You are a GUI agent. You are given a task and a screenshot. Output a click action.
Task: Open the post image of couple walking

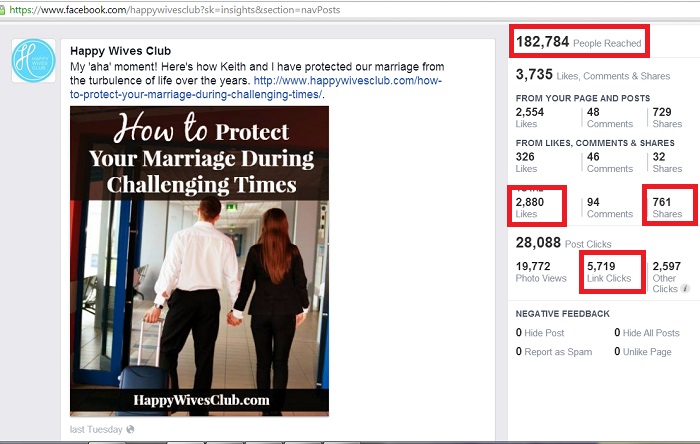200,261
